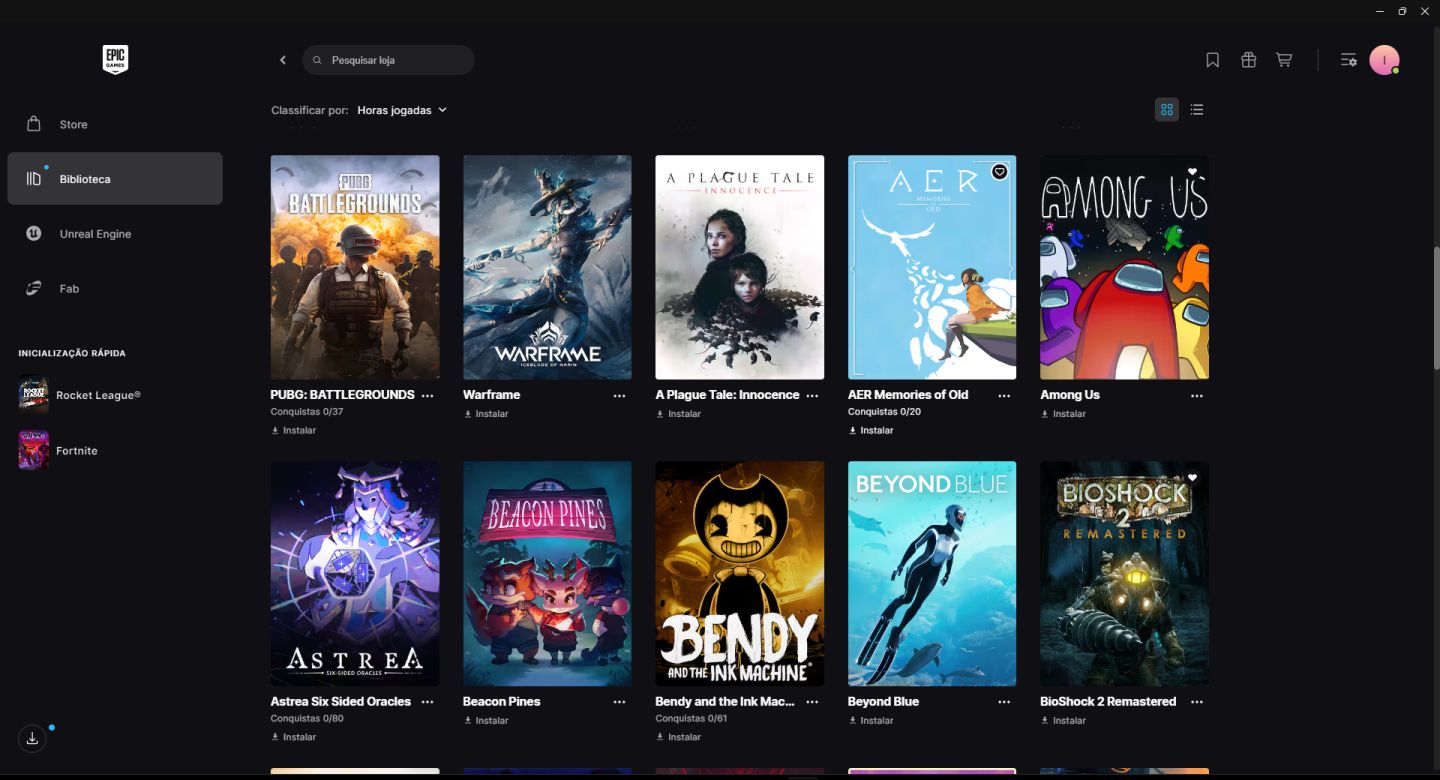Open options menu for Astrea Six Sided Oracles
The height and width of the screenshot is (780, 1440).
click(x=427, y=702)
